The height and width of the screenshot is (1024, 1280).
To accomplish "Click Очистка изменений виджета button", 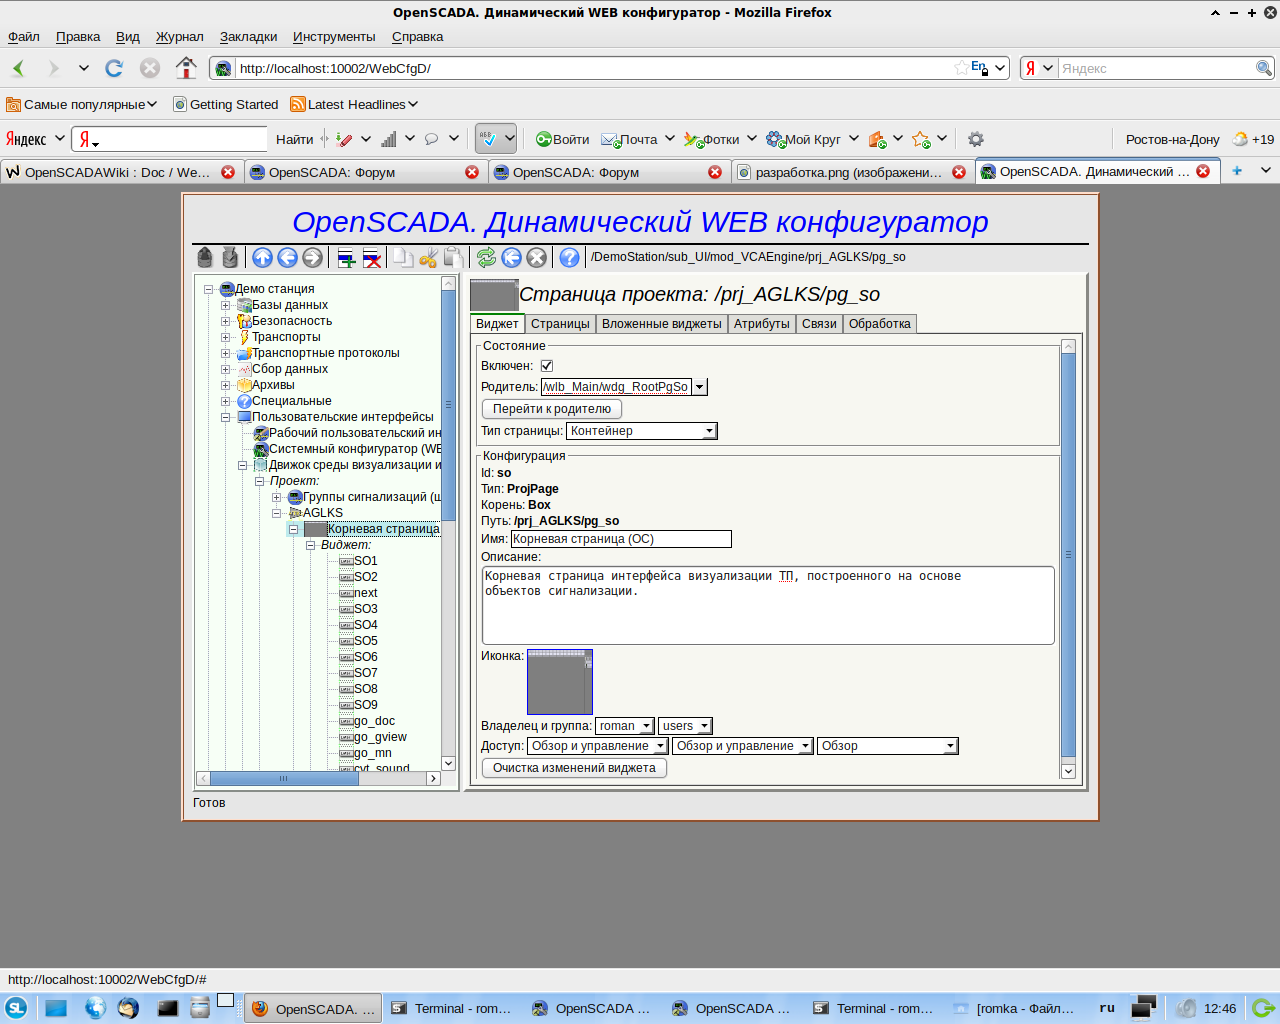I will pyautogui.click(x=574, y=768).
